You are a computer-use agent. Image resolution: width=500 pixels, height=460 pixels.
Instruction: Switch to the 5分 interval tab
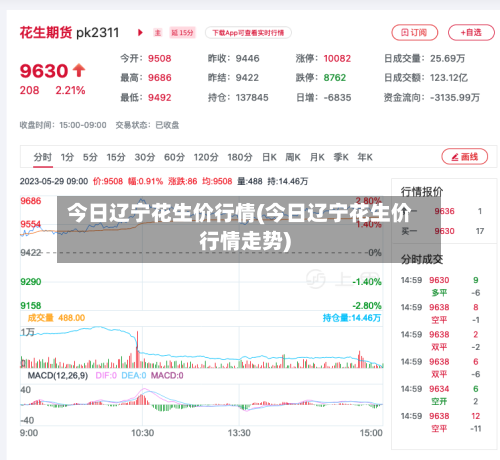(90, 157)
